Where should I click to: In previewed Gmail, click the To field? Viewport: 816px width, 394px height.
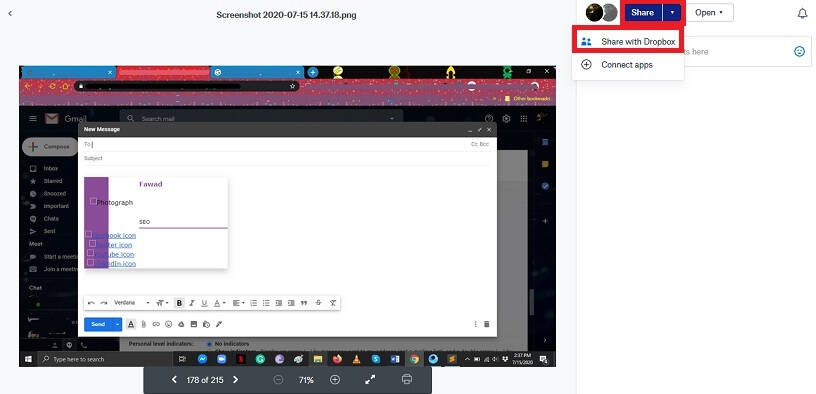[x=276, y=144]
